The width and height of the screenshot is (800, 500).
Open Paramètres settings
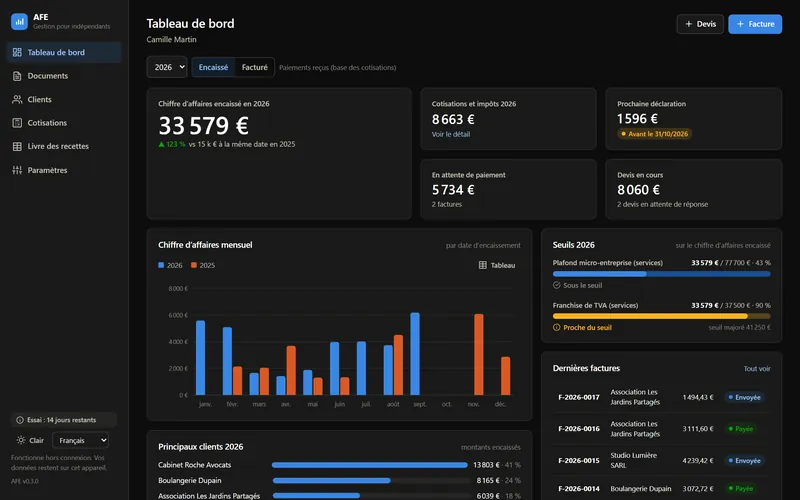point(64,170)
